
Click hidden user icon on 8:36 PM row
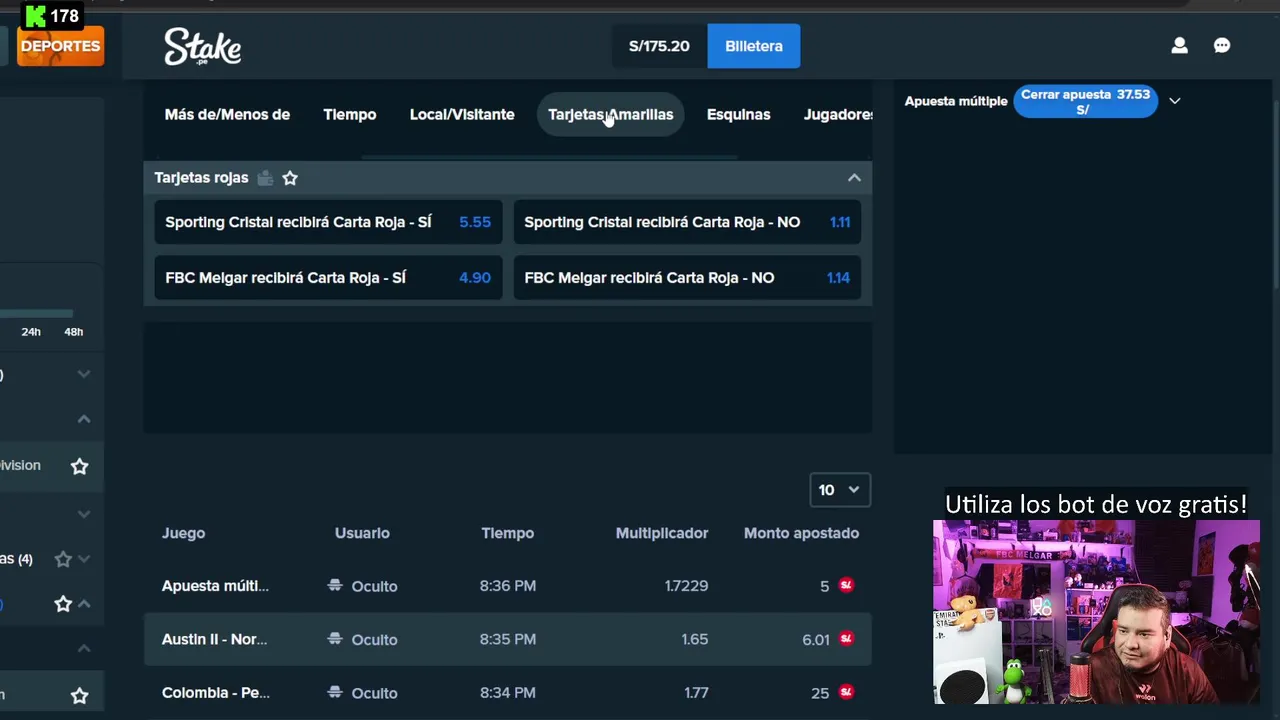click(x=335, y=586)
